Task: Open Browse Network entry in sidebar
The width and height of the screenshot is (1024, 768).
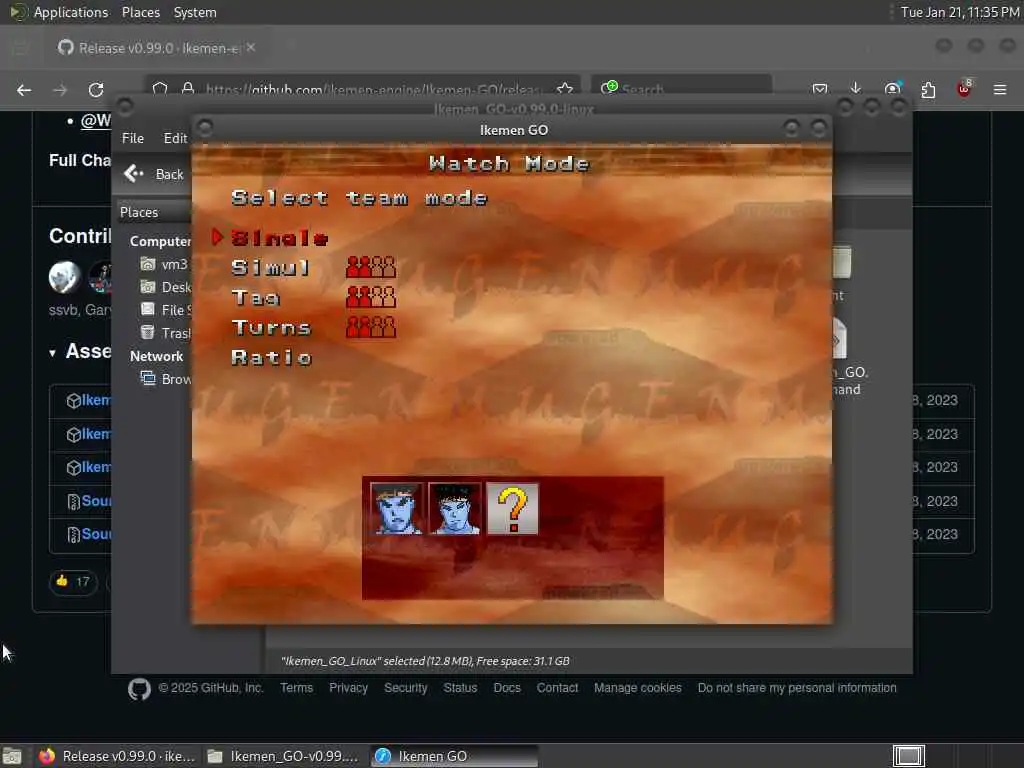Action: [x=165, y=379]
